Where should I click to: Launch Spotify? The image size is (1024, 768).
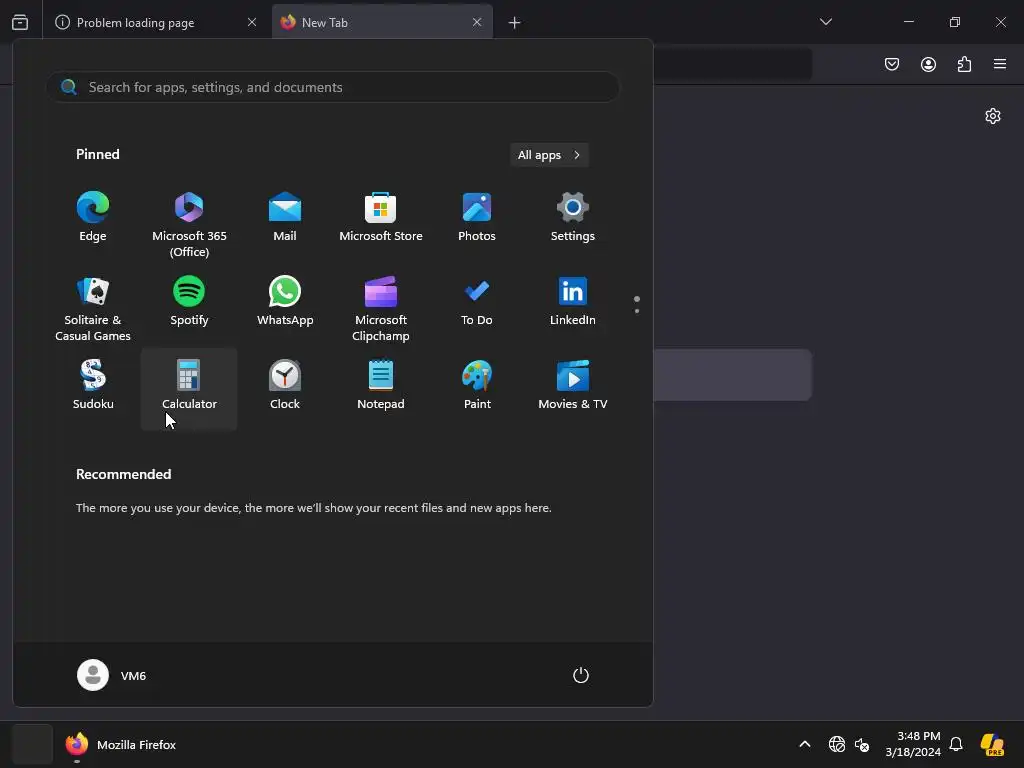point(189,301)
